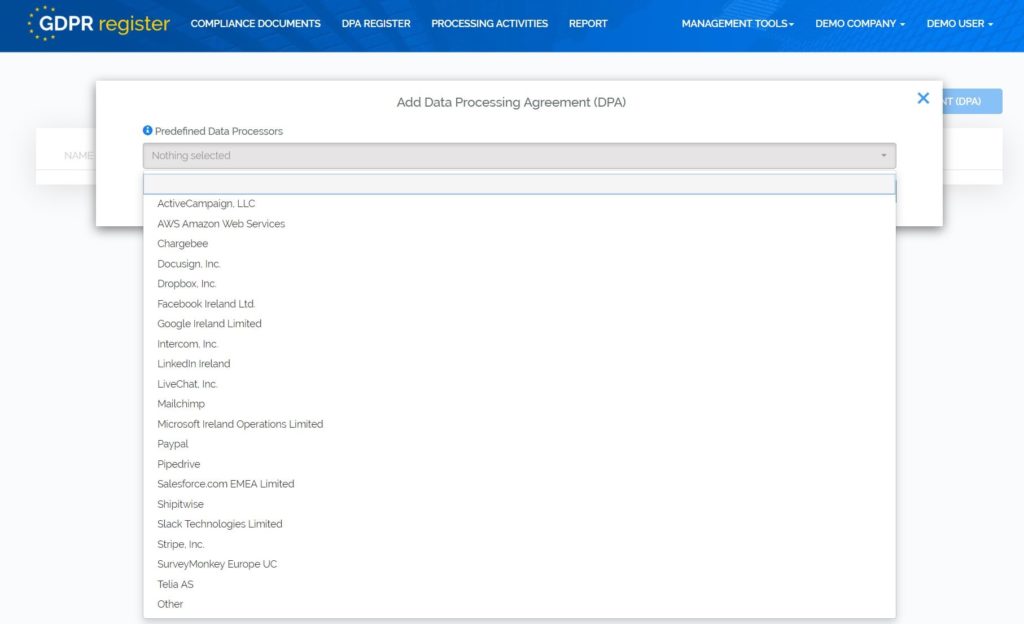The image size is (1024, 624).
Task: Pick Google Ireland Limited from the list
Action: click(x=208, y=323)
